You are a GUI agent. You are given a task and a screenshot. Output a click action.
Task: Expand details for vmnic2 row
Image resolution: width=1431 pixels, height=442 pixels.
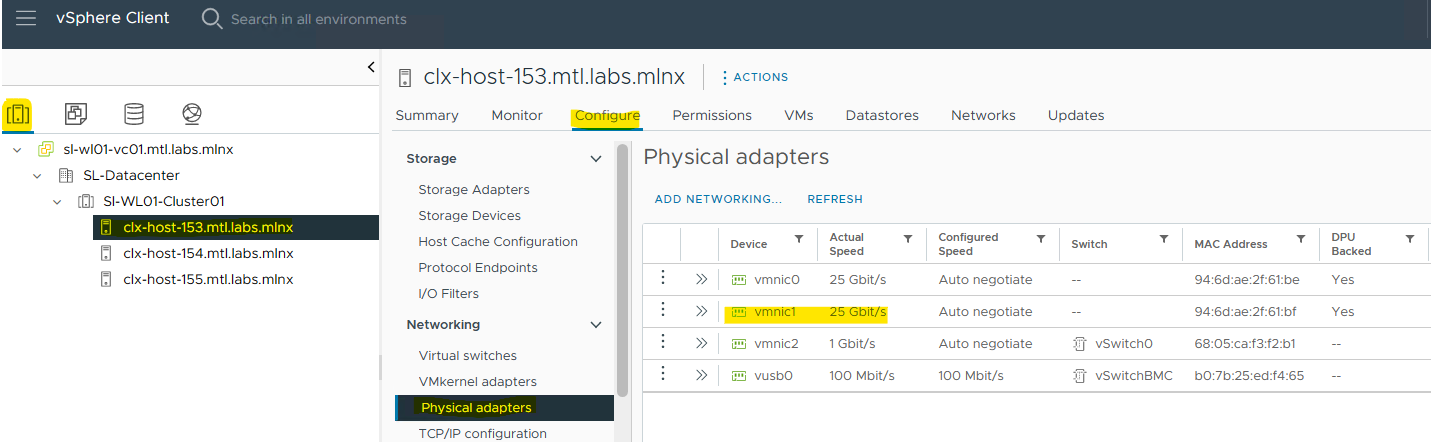coord(701,343)
